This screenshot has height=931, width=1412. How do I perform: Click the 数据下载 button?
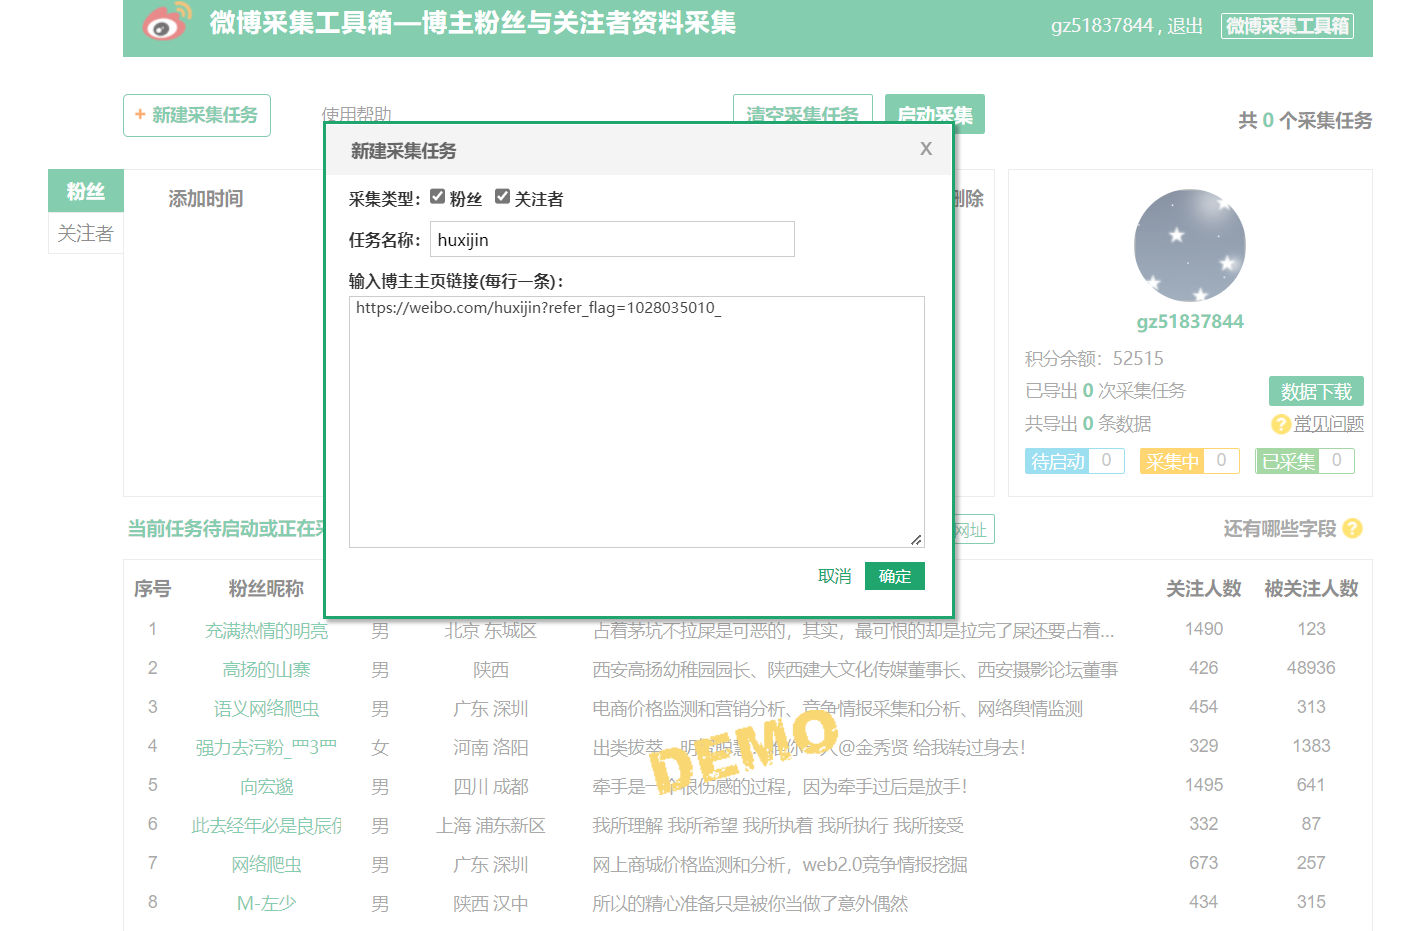point(1316,391)
